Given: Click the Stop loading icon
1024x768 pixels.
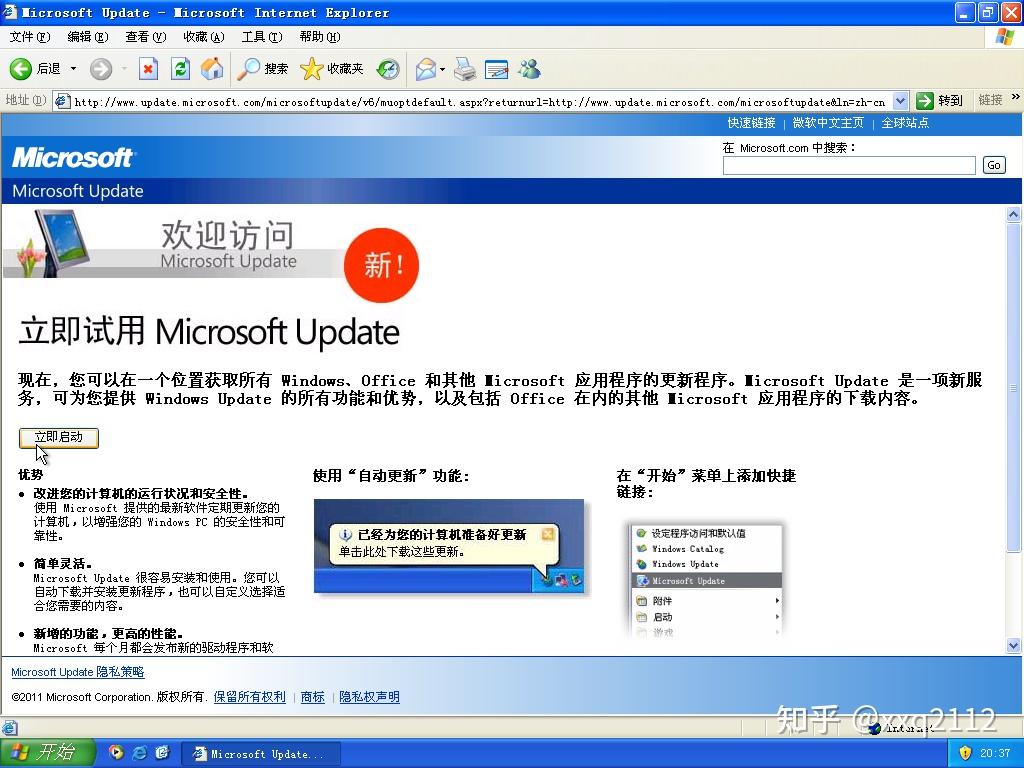Looking at the screenshot, I should (x=146, y=70).
